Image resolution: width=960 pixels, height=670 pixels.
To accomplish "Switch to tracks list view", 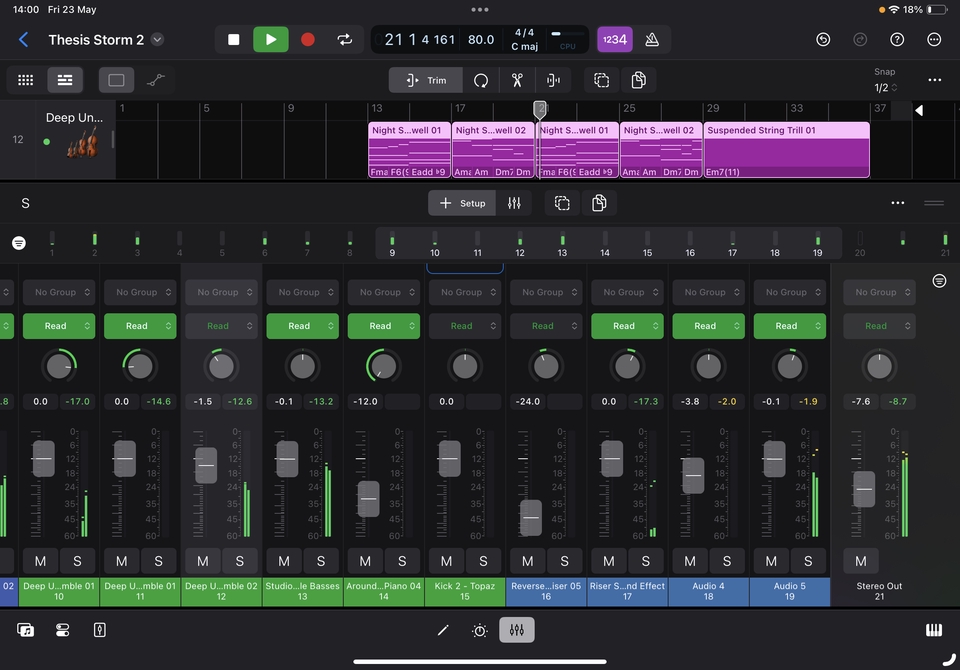I will 65,80.
